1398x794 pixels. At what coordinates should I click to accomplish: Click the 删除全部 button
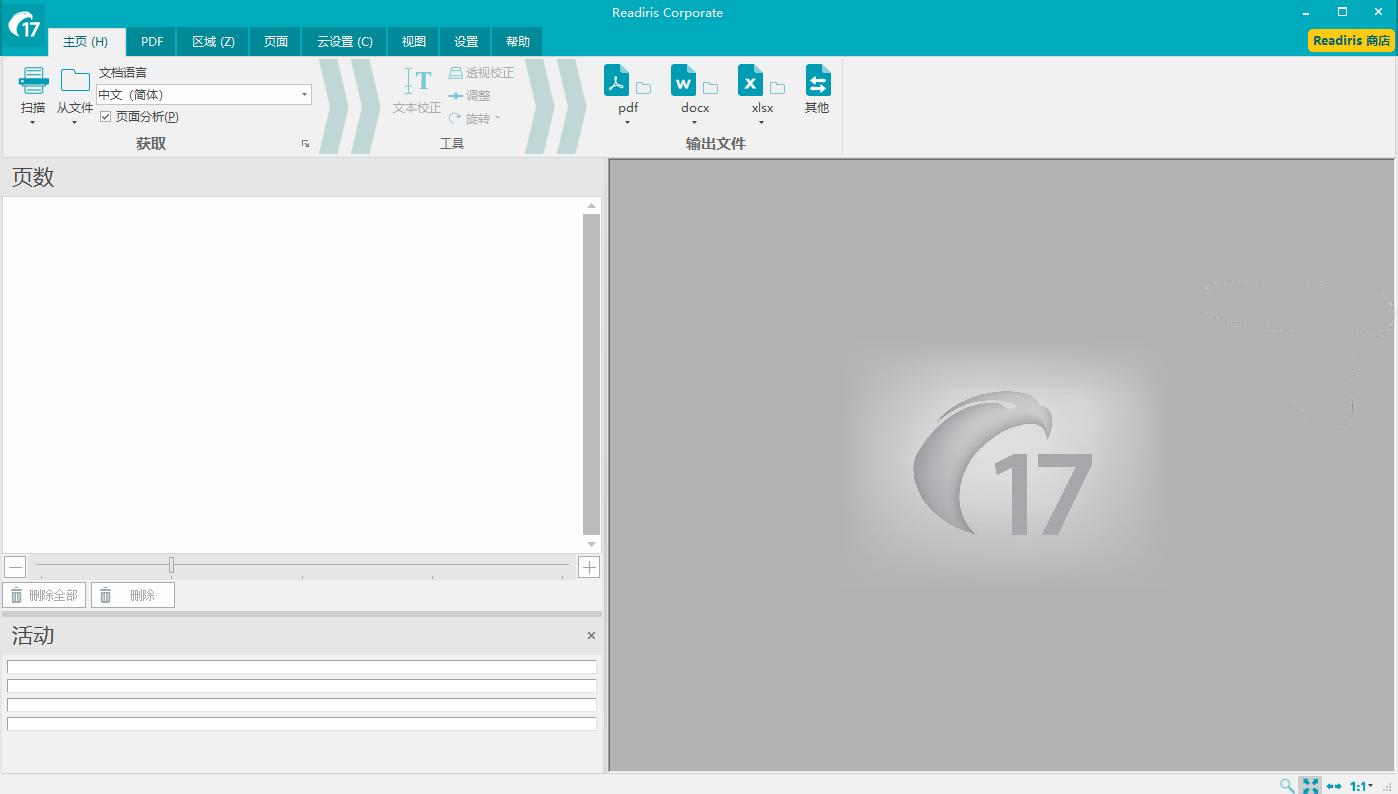(44, 595)
